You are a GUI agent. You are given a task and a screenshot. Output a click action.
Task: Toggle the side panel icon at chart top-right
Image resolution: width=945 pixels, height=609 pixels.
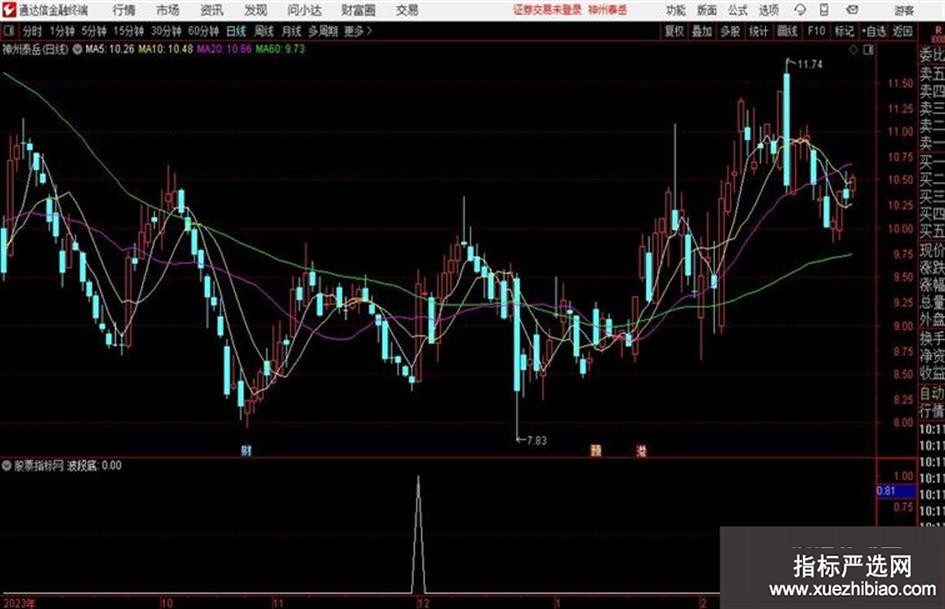(868, 50)
